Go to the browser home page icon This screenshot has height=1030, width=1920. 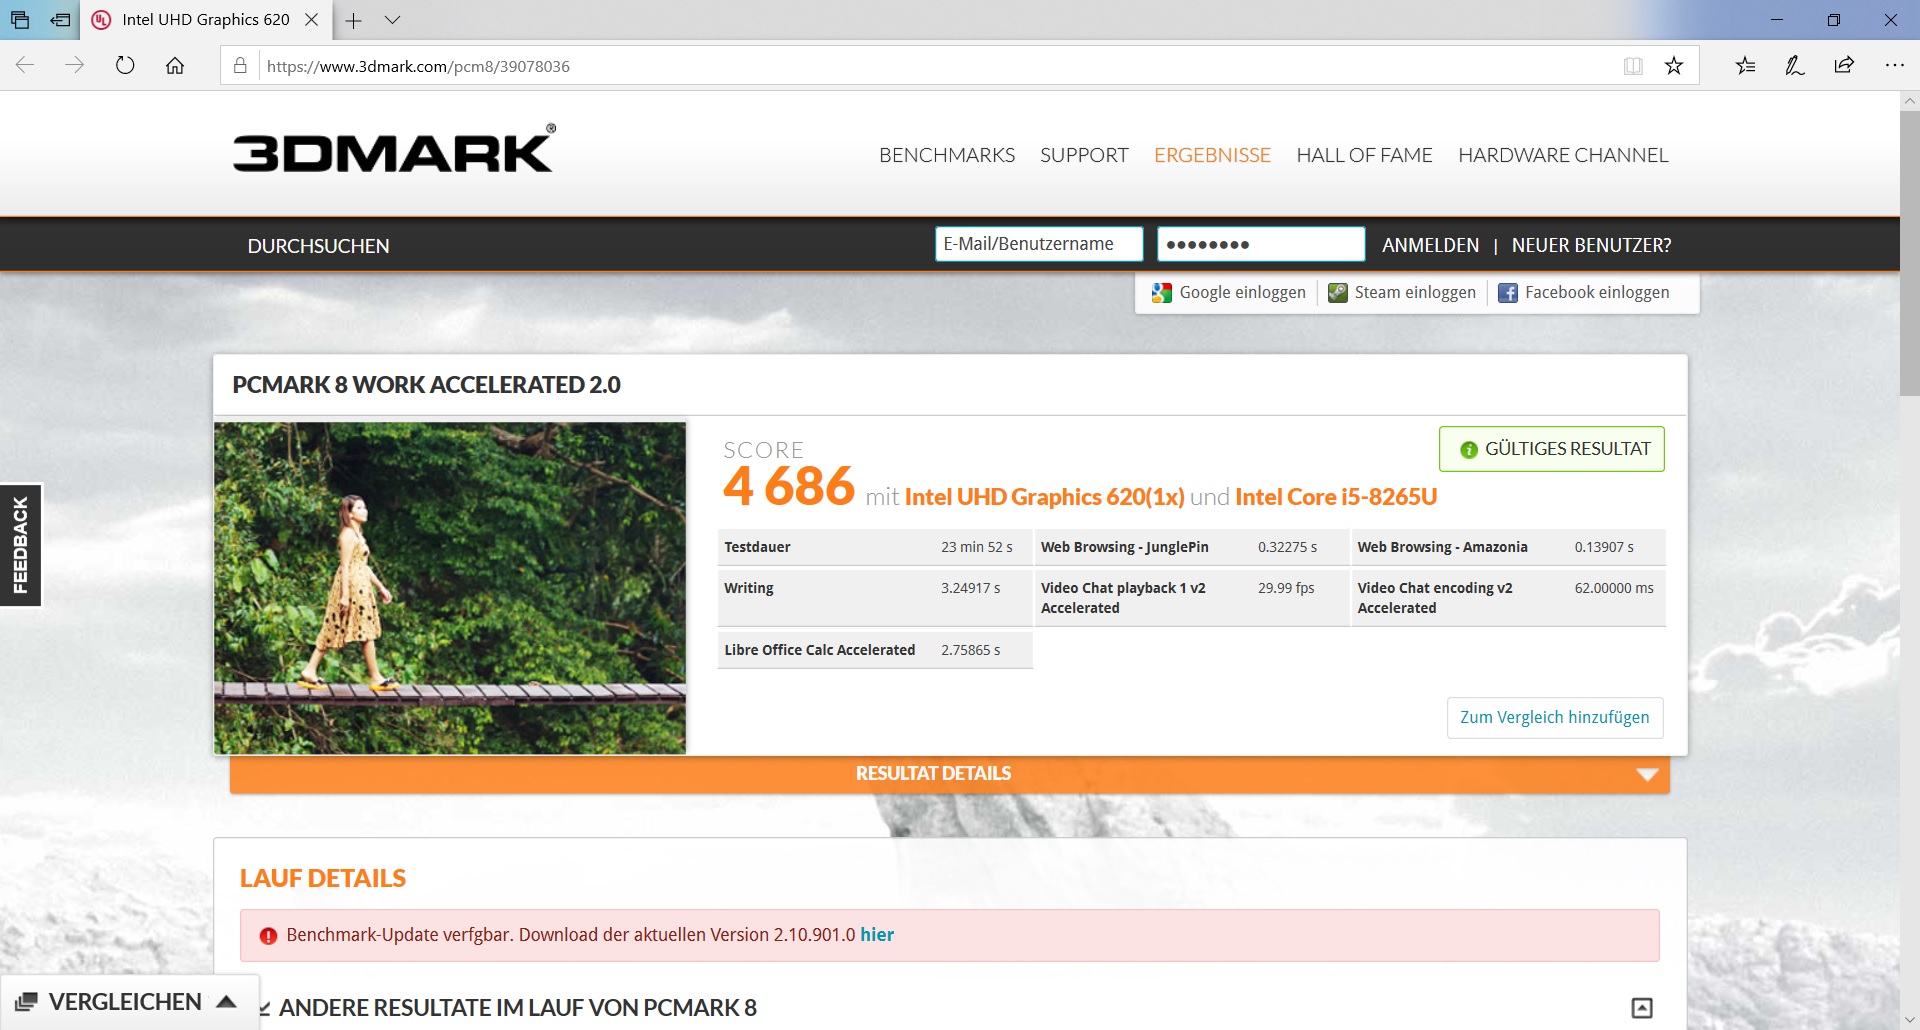click(175, 66)
